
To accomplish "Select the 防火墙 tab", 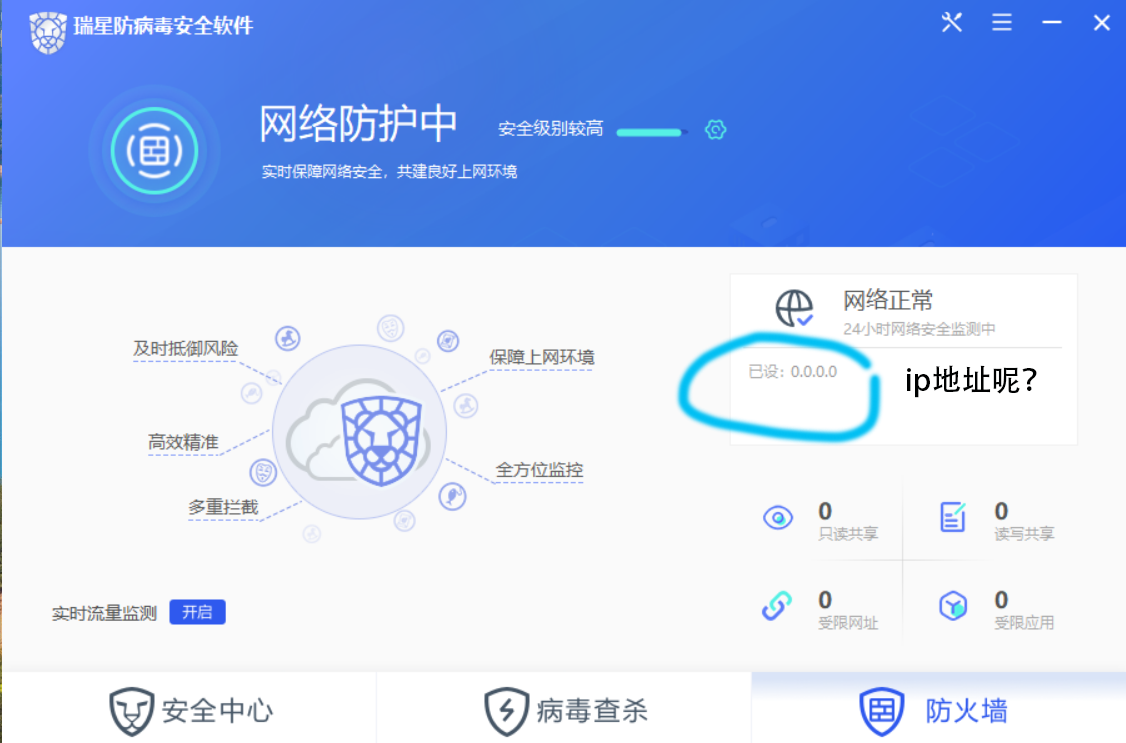I will click(934, 710).
